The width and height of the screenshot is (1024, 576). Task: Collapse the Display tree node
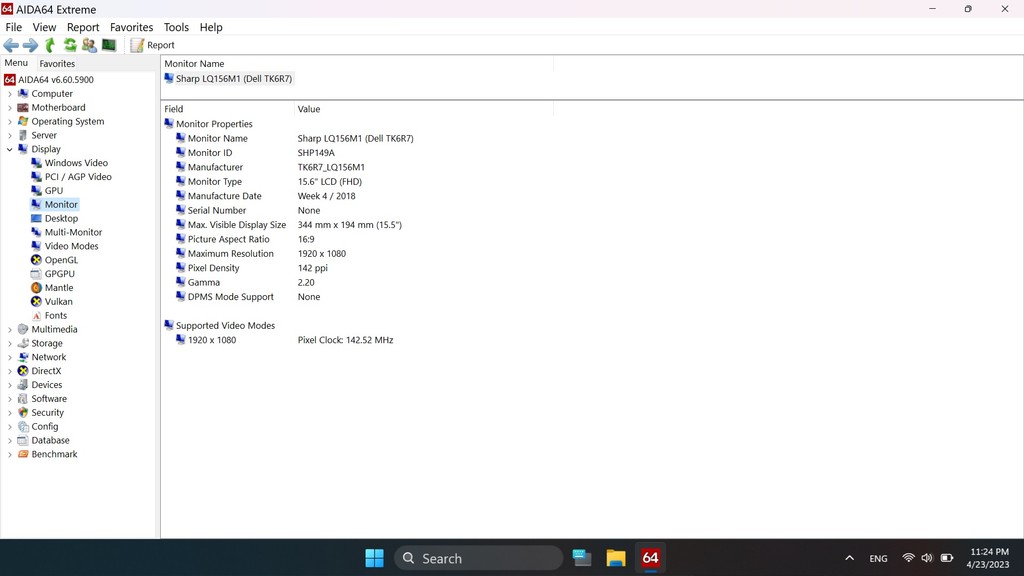pyautogui.click(x=10, y=149)
